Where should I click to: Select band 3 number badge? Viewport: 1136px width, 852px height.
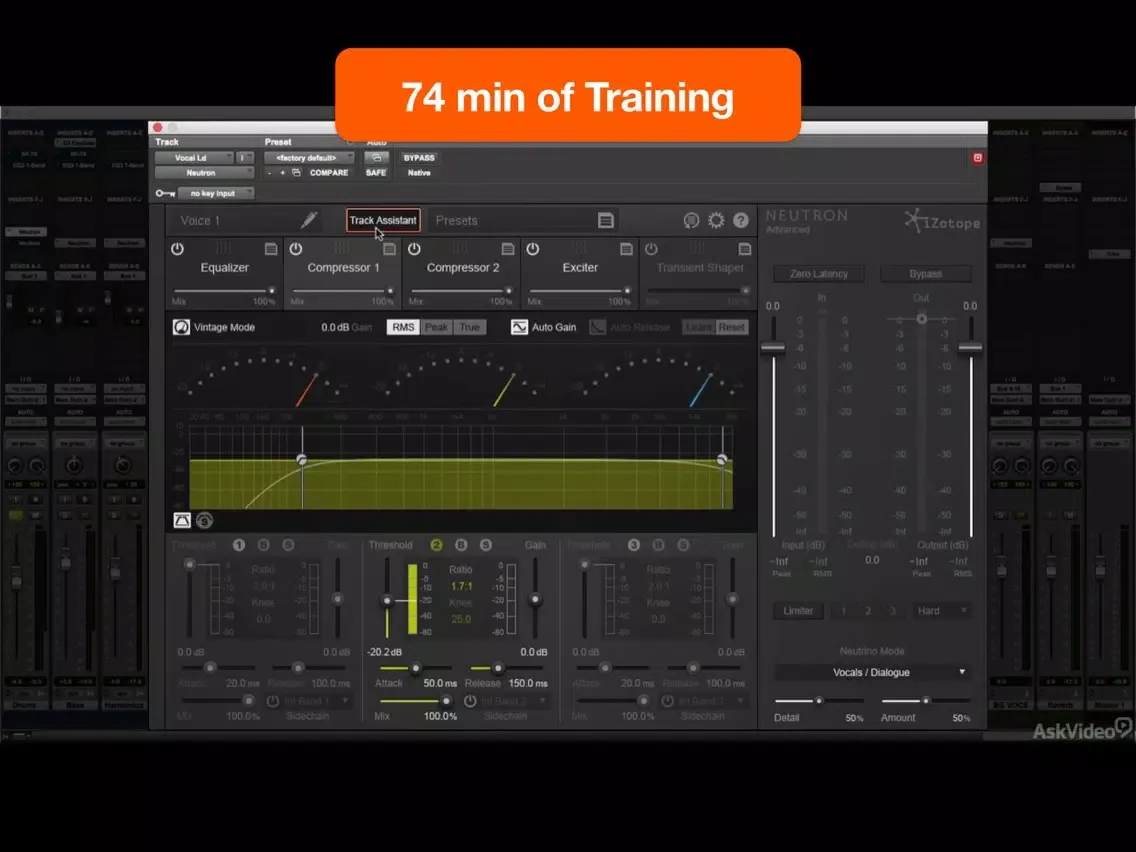pyautogui.click(x=634, y=545)
